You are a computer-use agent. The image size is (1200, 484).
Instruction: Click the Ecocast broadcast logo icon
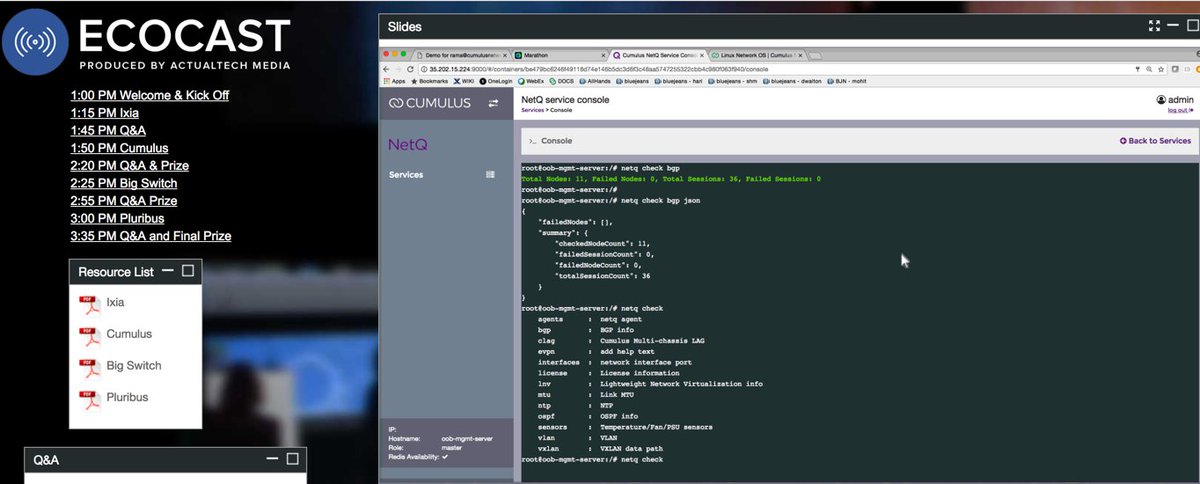pyautogui.click(x=35, y=42)
